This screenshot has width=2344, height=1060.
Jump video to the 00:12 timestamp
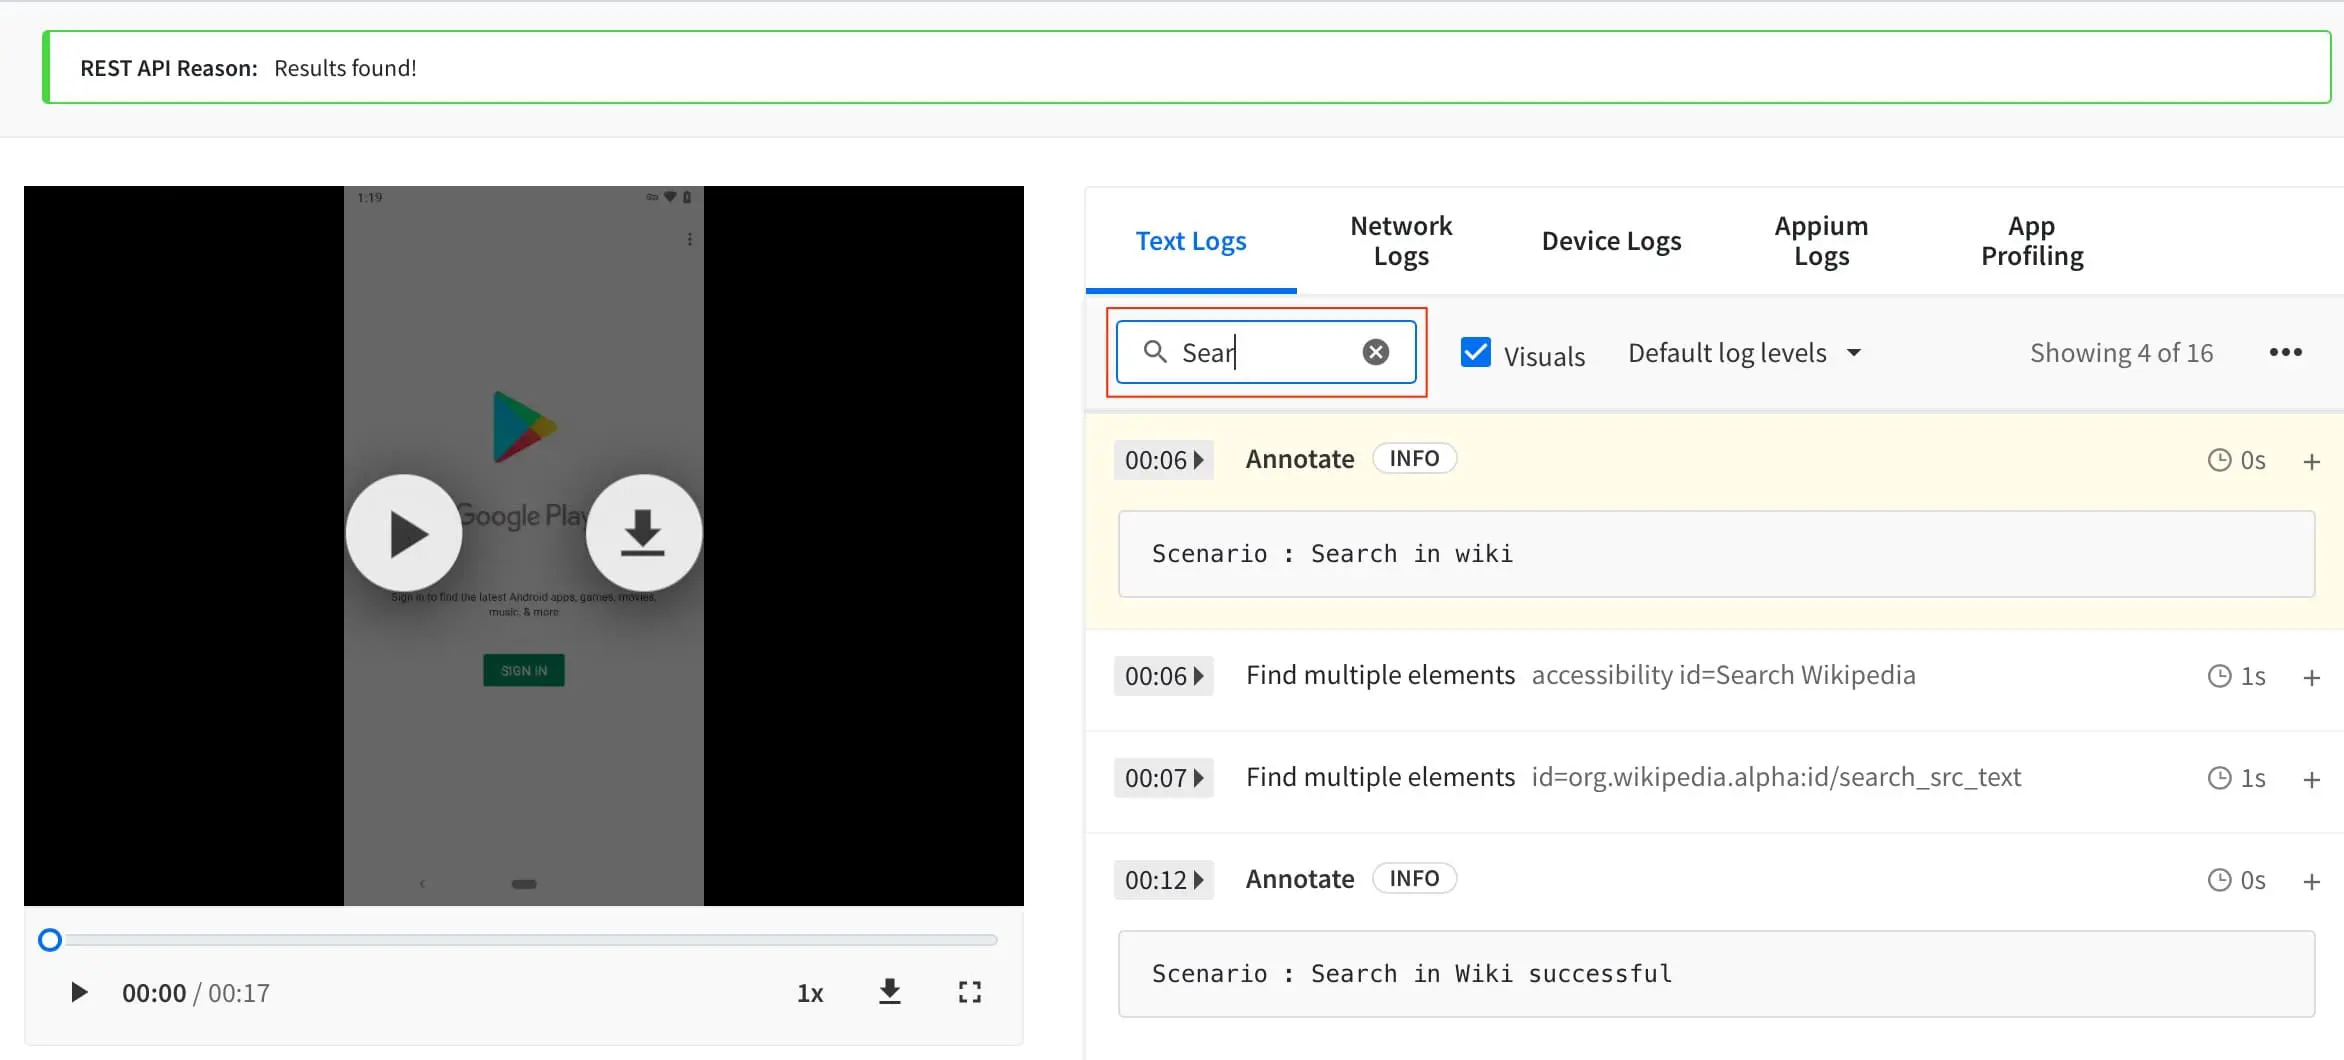point(1164,880)
